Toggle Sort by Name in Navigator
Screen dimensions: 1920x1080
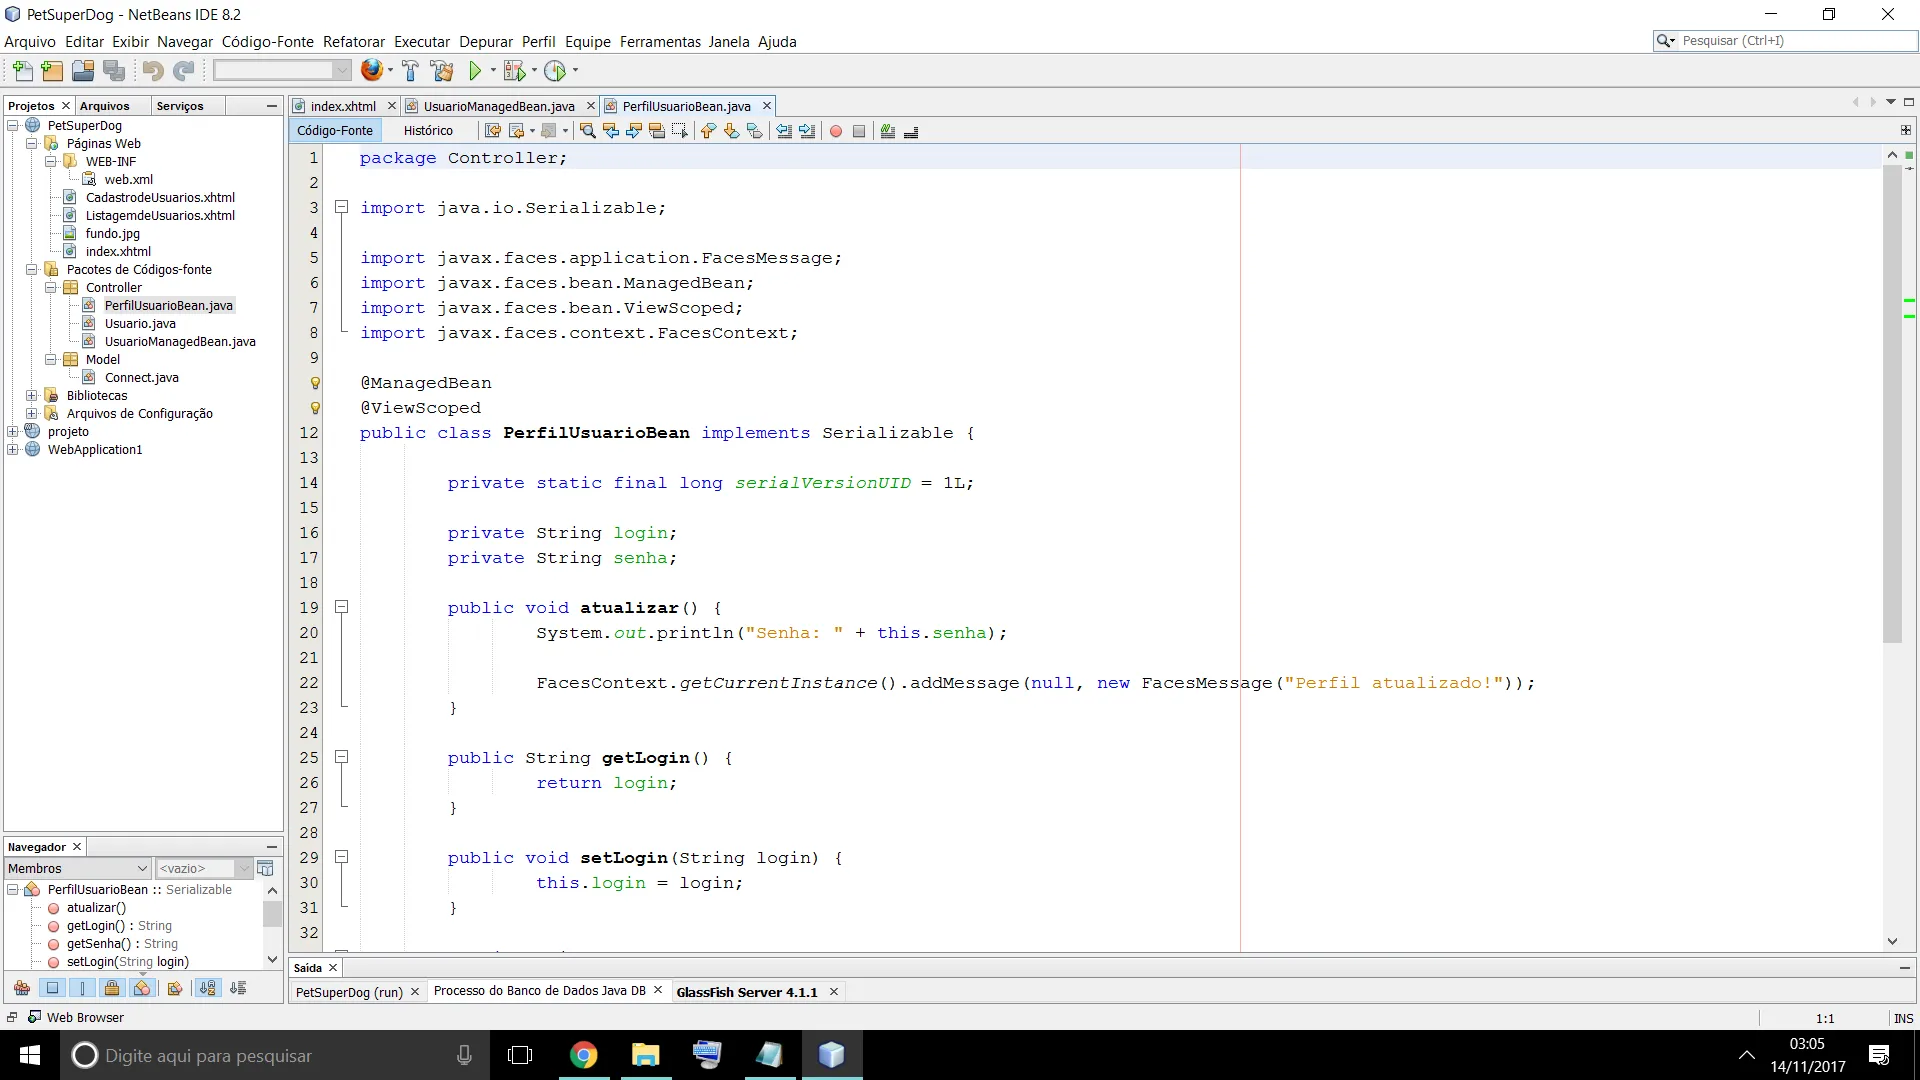tap(207, 988)
